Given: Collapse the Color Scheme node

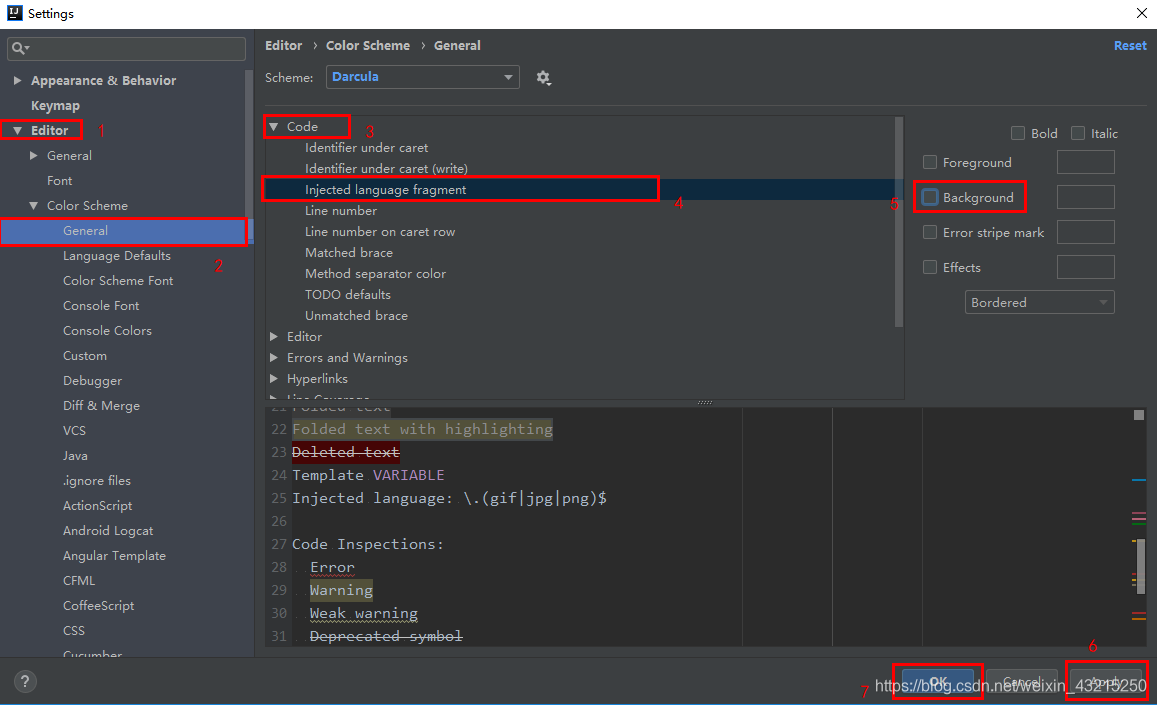Looking at the screenshot, I should click(x=33, y=206).
